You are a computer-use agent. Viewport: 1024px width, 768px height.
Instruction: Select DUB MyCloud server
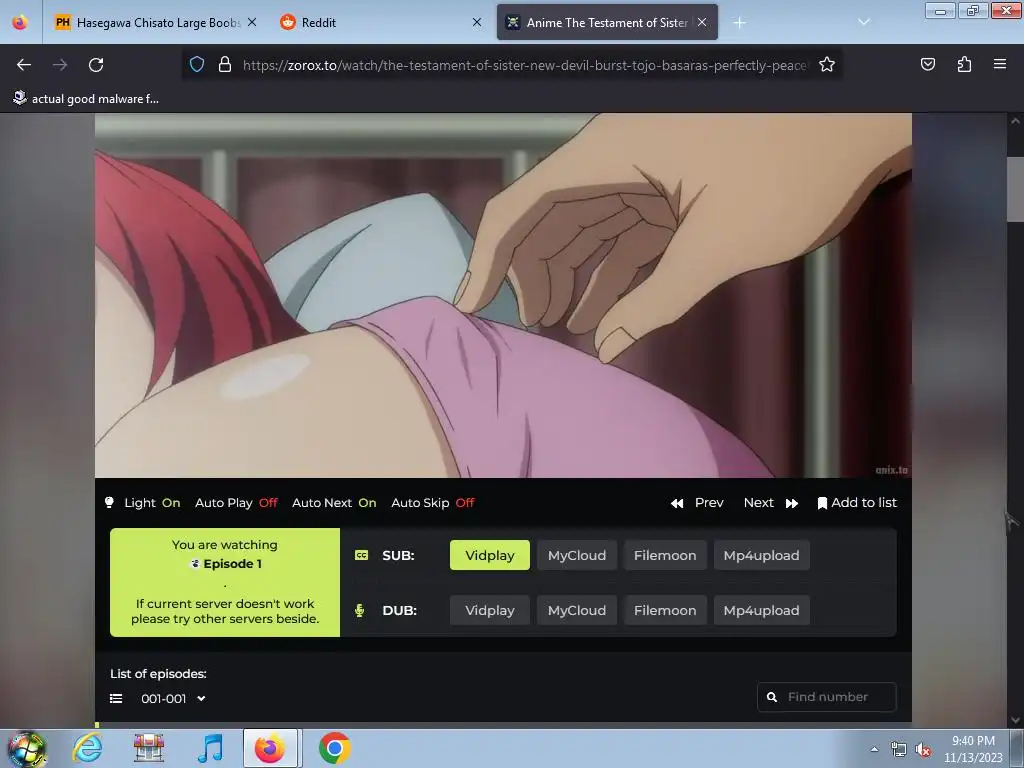(x=577, y=610)
